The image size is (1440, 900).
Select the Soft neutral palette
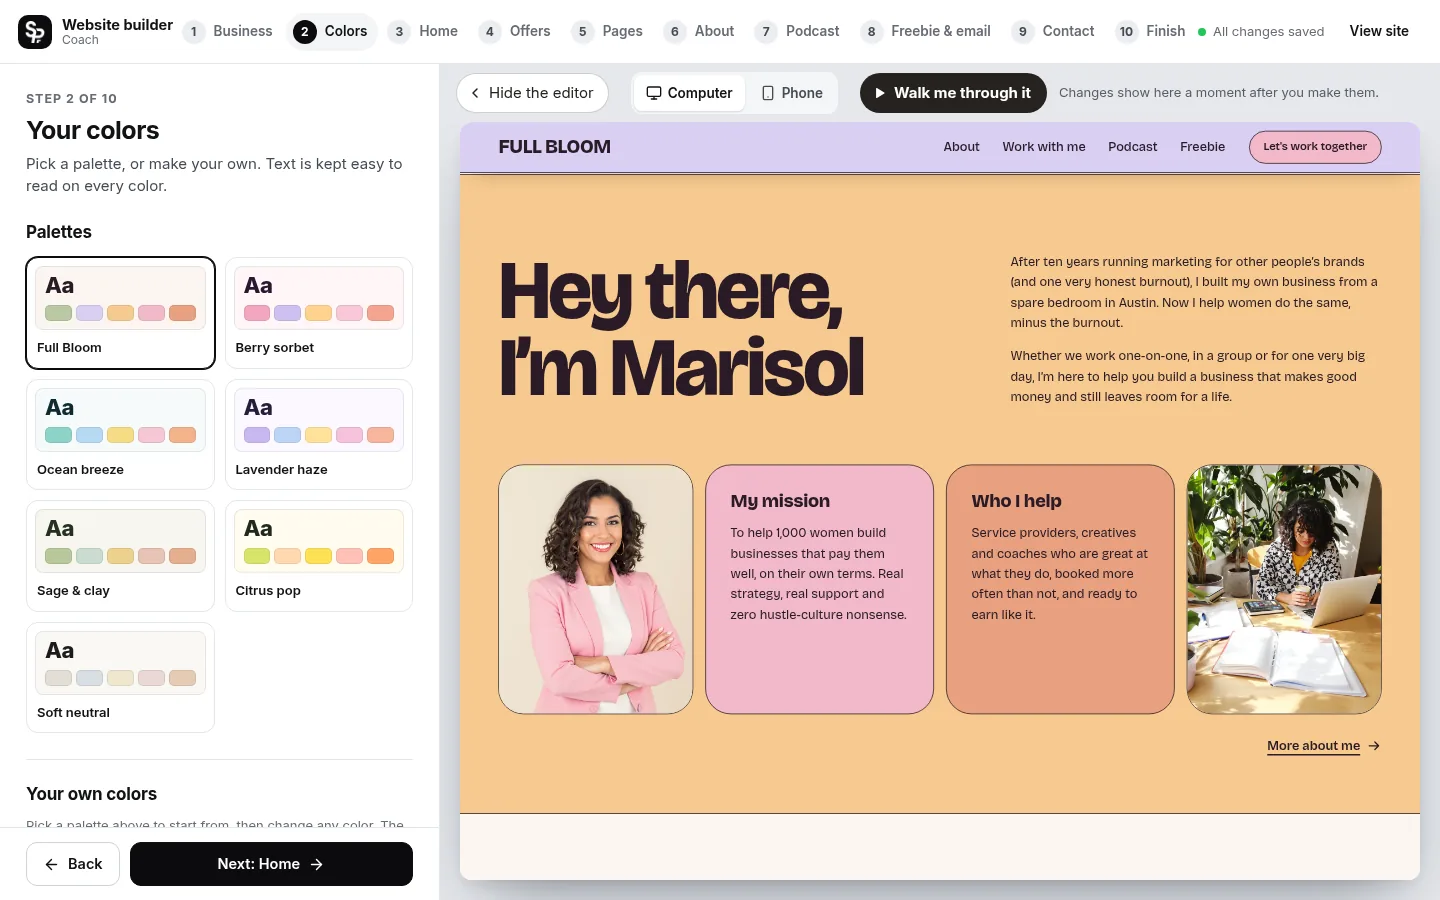click(120, 677)
